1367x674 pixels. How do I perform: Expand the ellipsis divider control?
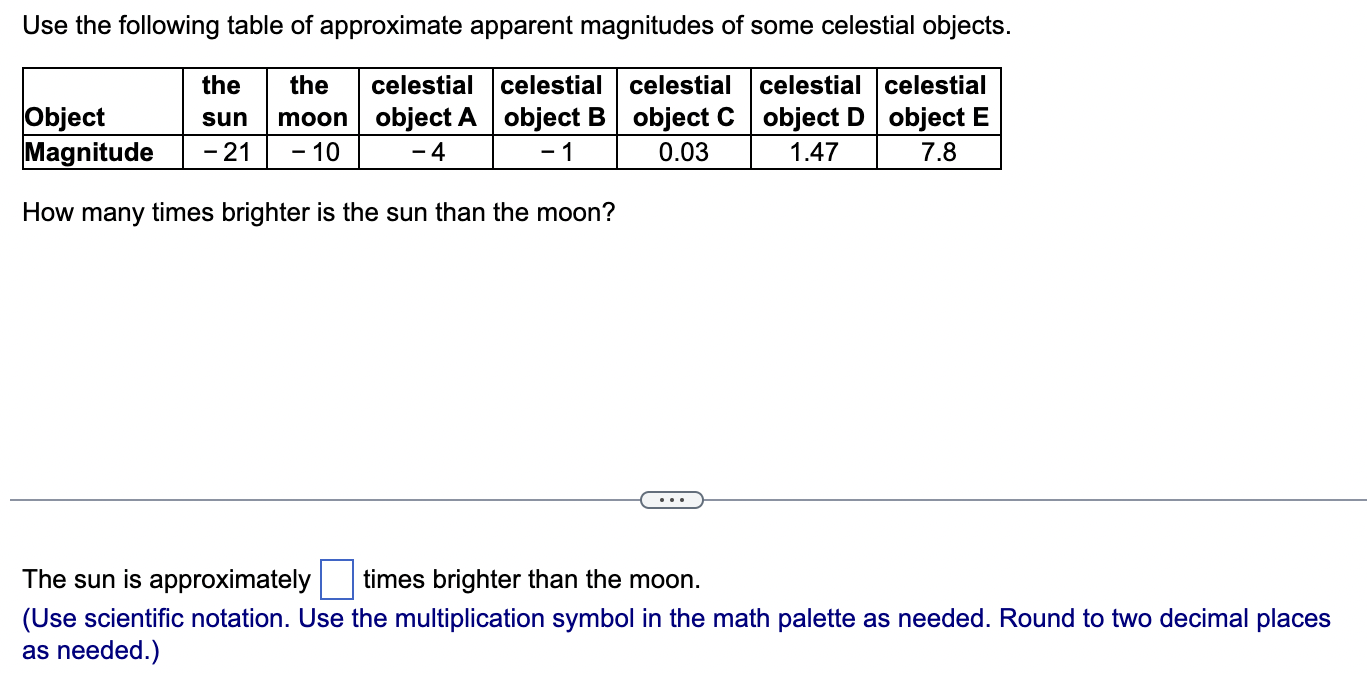(671, 499)
